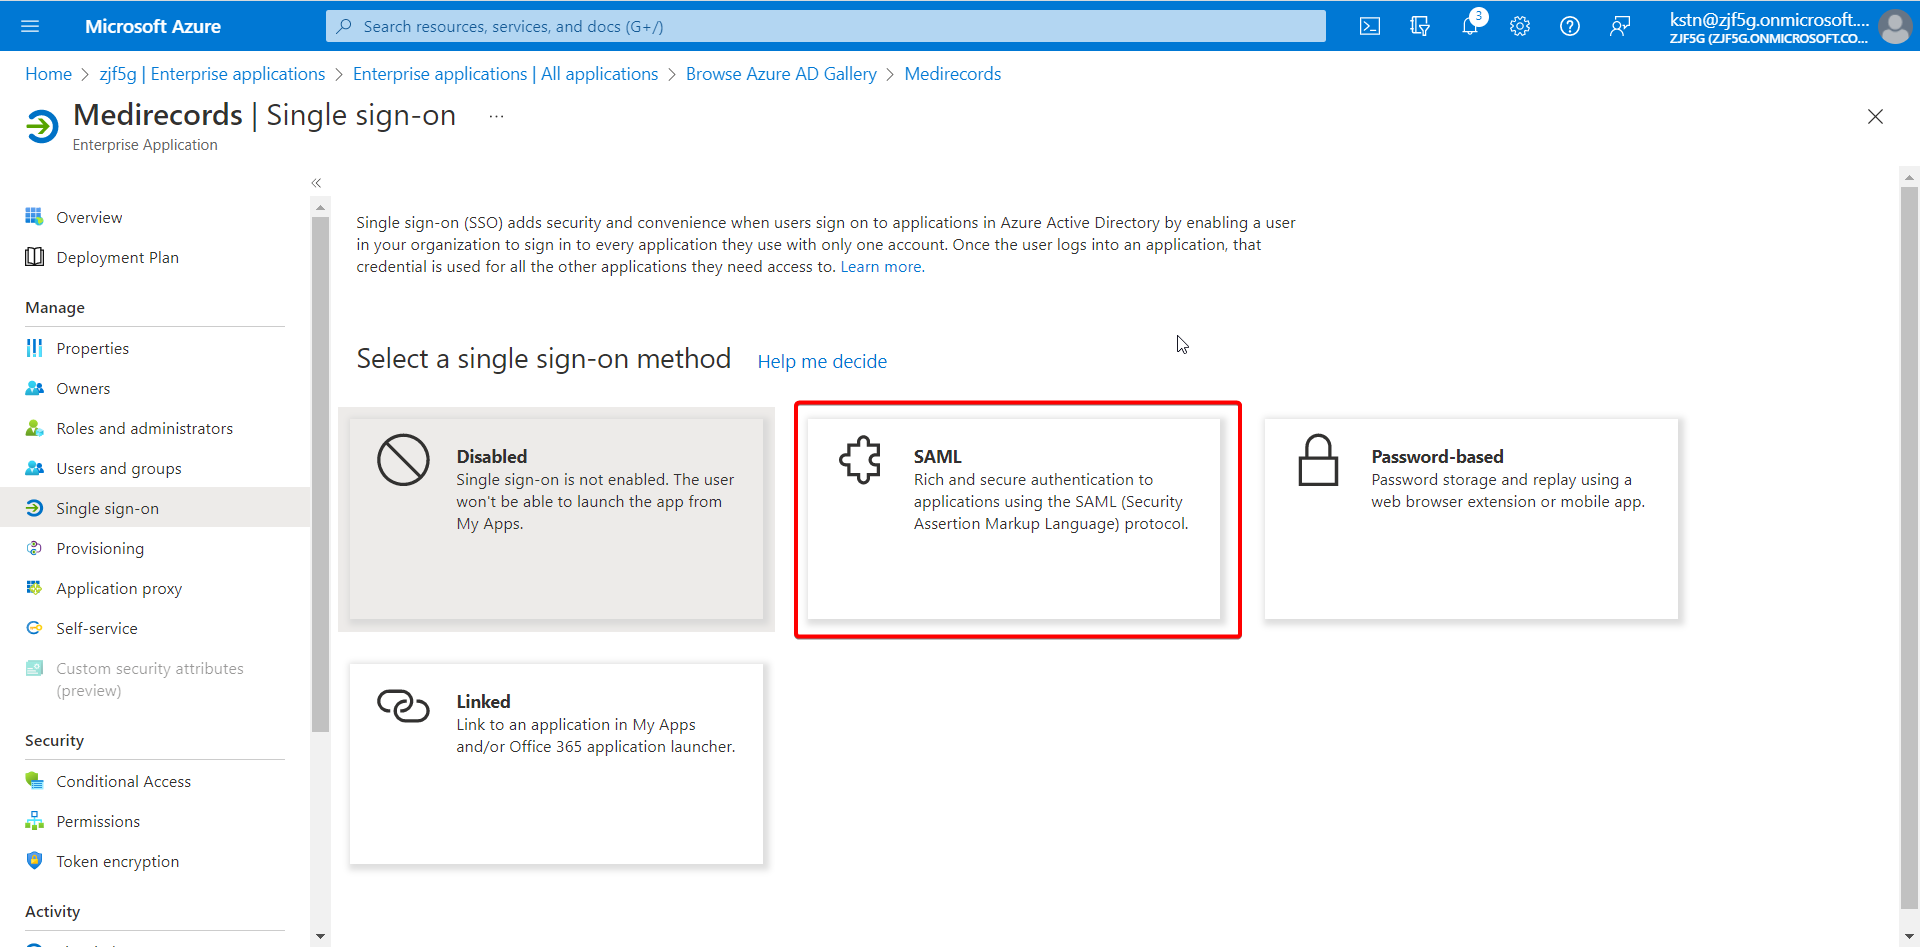Click the Help me decide link
The width and height of the screenshot is (1920, 947).
click(x=822, y=361)
